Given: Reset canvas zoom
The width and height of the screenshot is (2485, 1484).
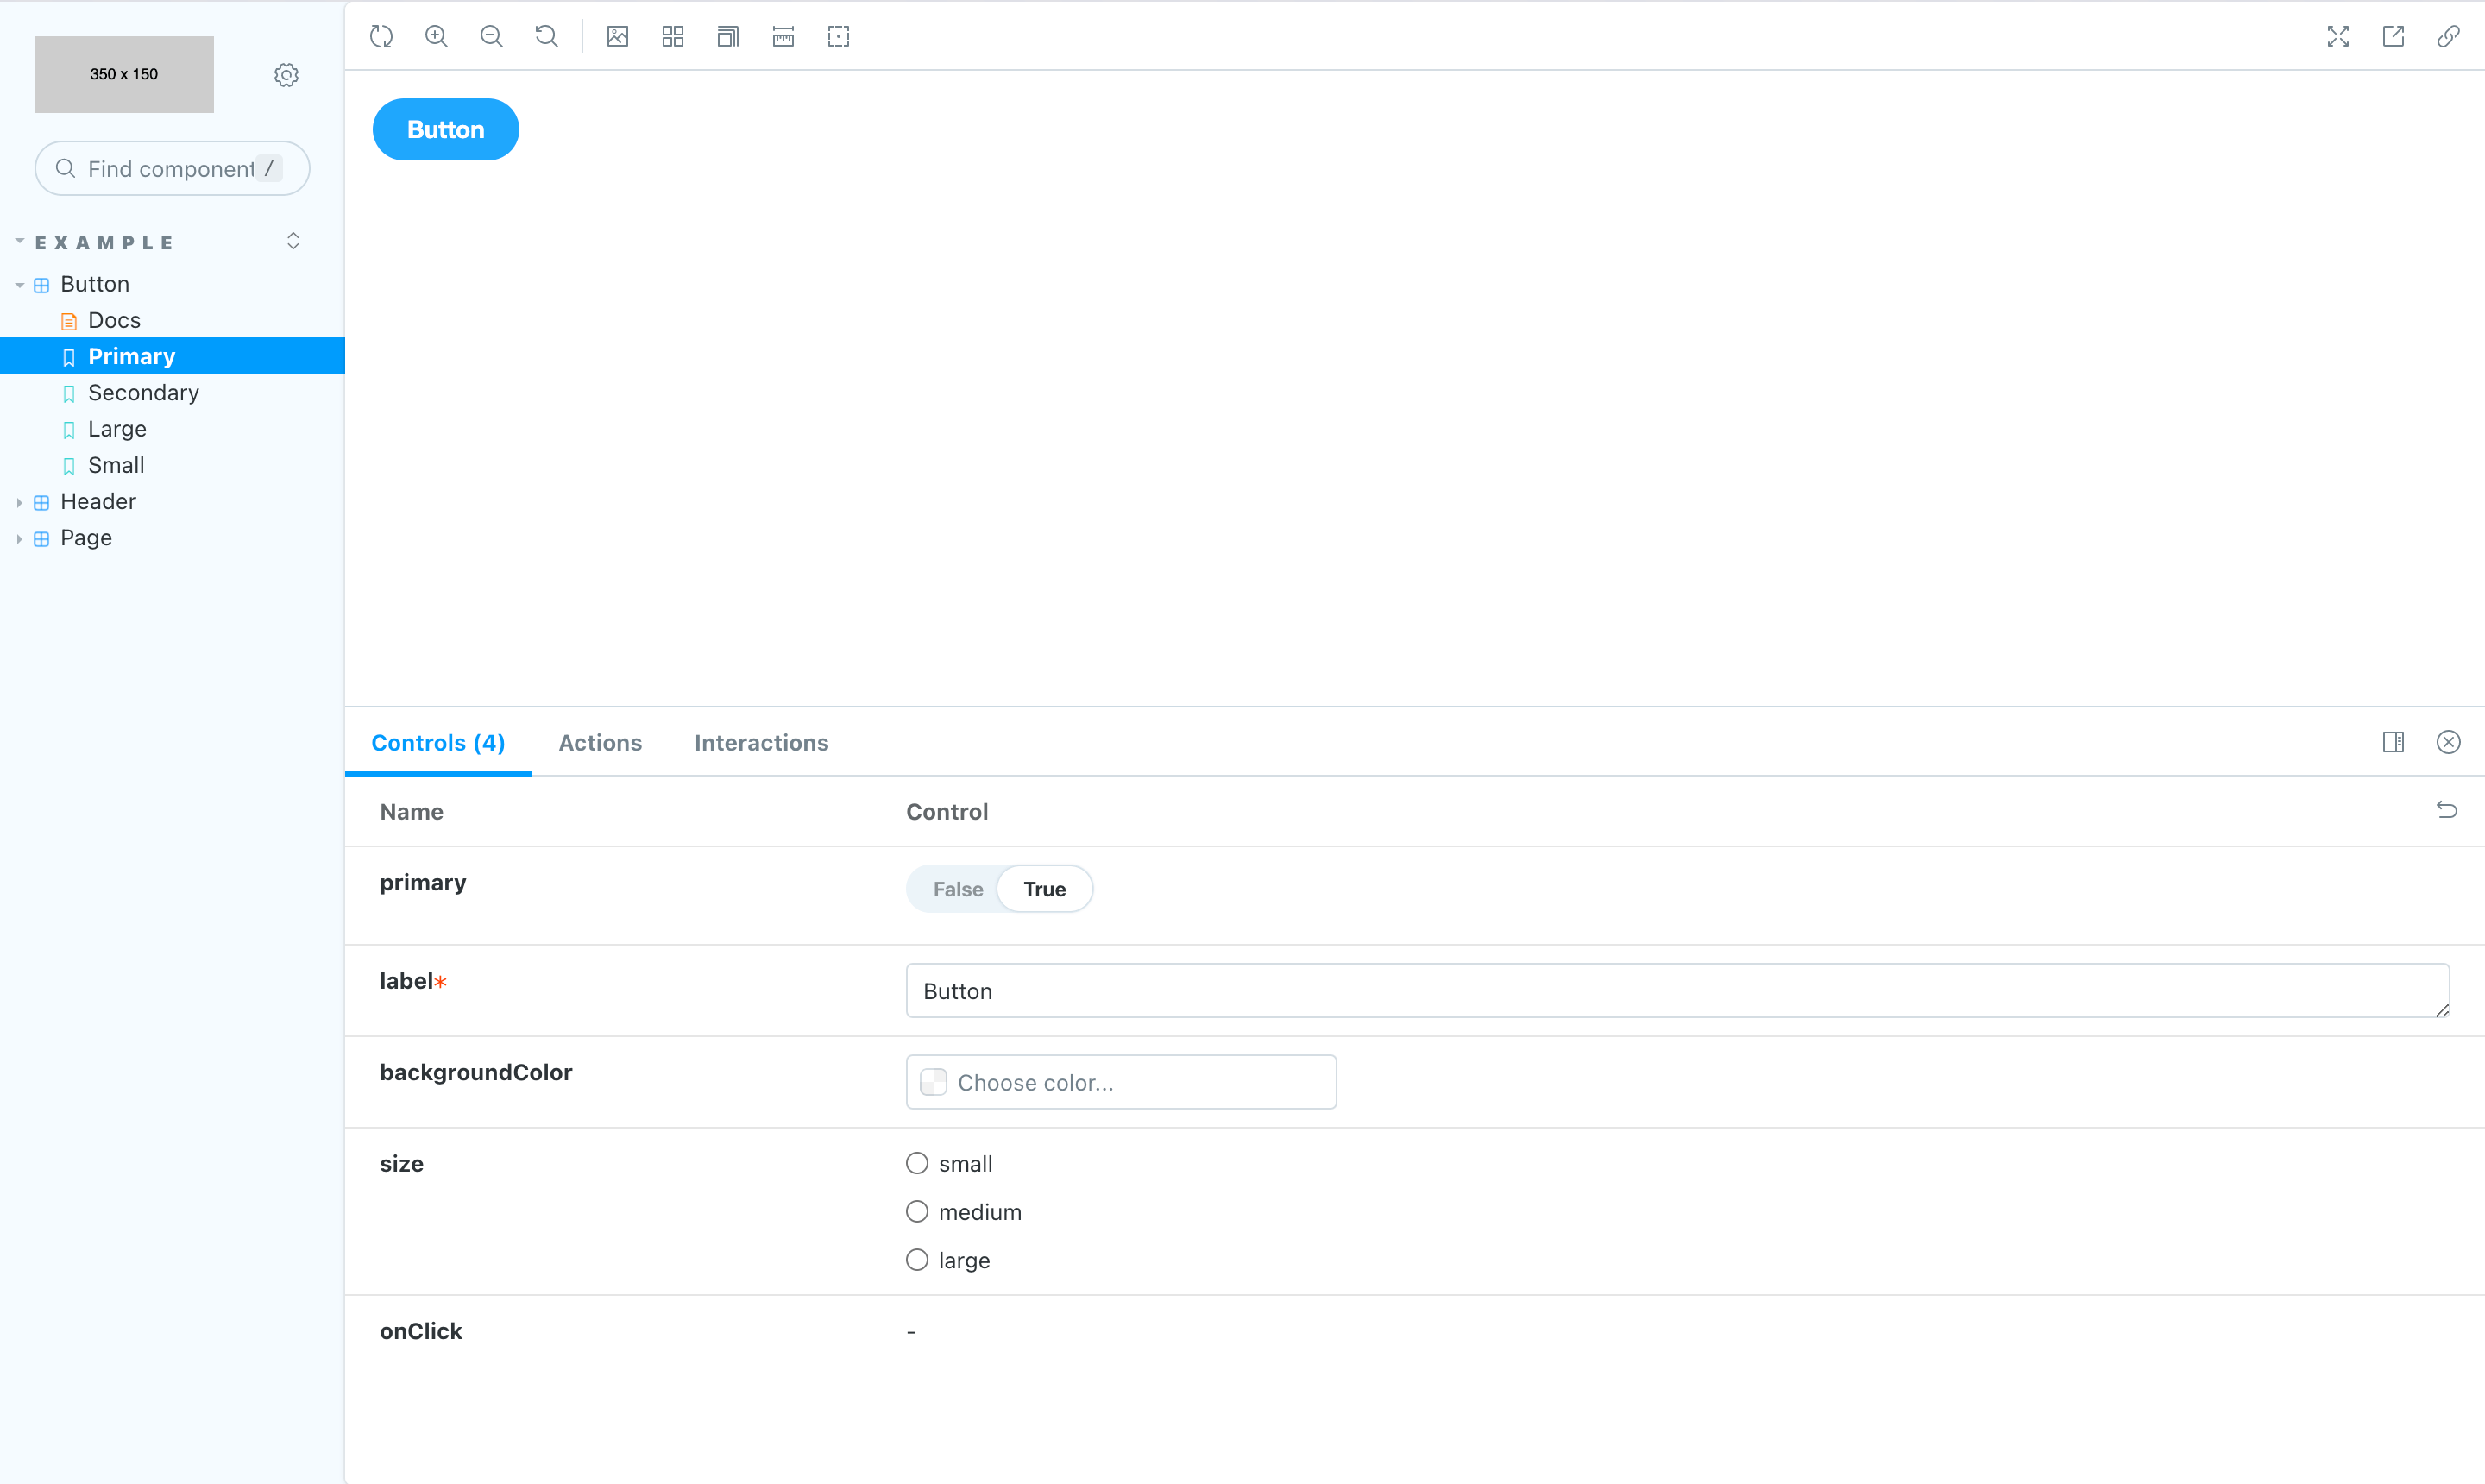Looking at the screenshot, I should 546,37.
